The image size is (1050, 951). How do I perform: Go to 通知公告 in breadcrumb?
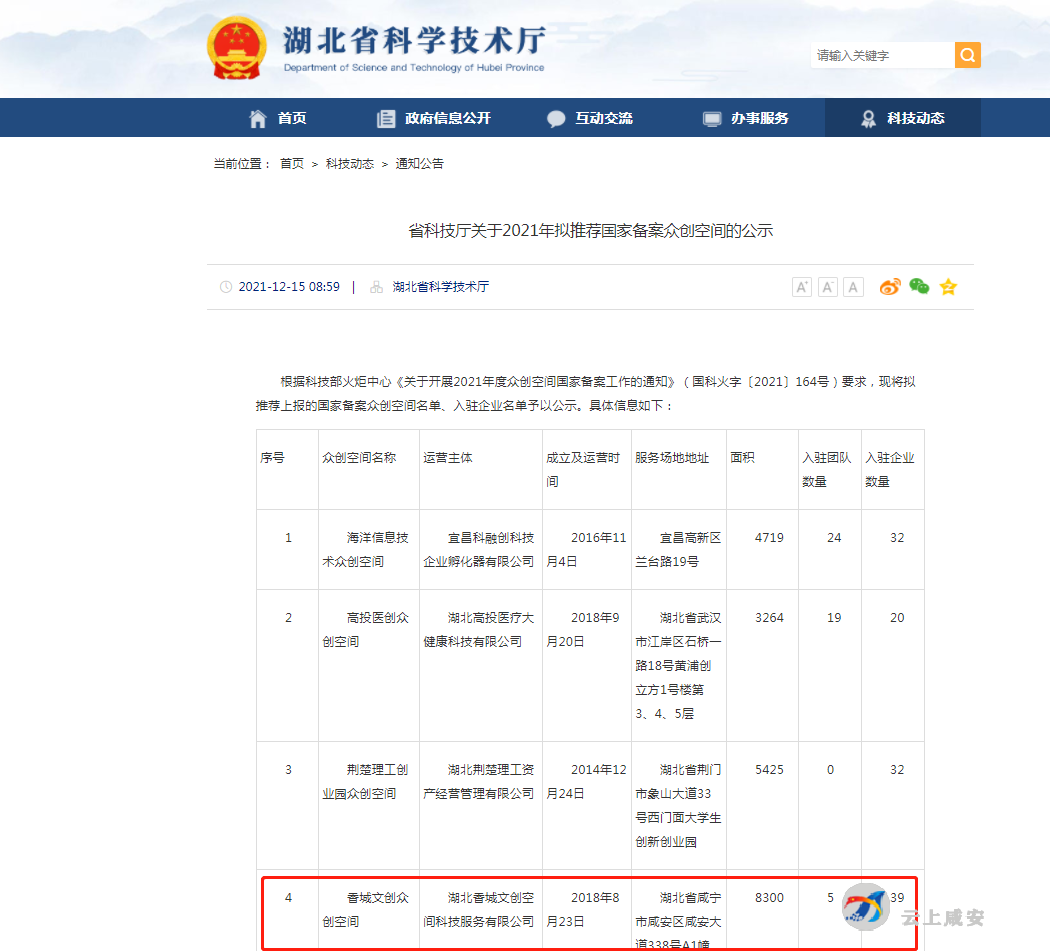[x=419, y=163]
